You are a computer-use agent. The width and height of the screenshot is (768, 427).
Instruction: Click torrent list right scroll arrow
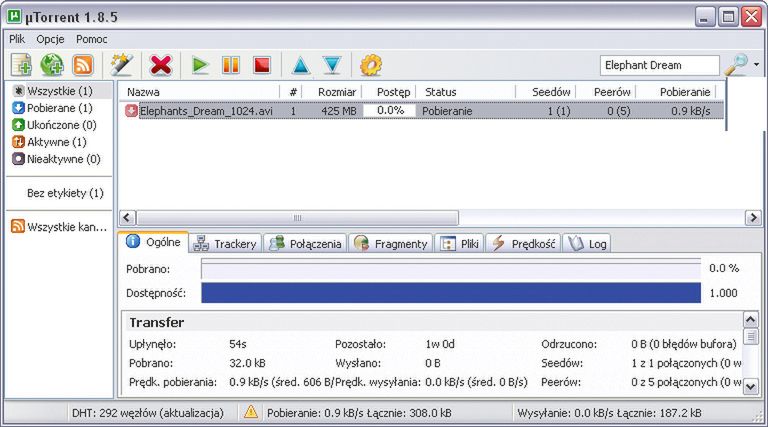(752, 217)
